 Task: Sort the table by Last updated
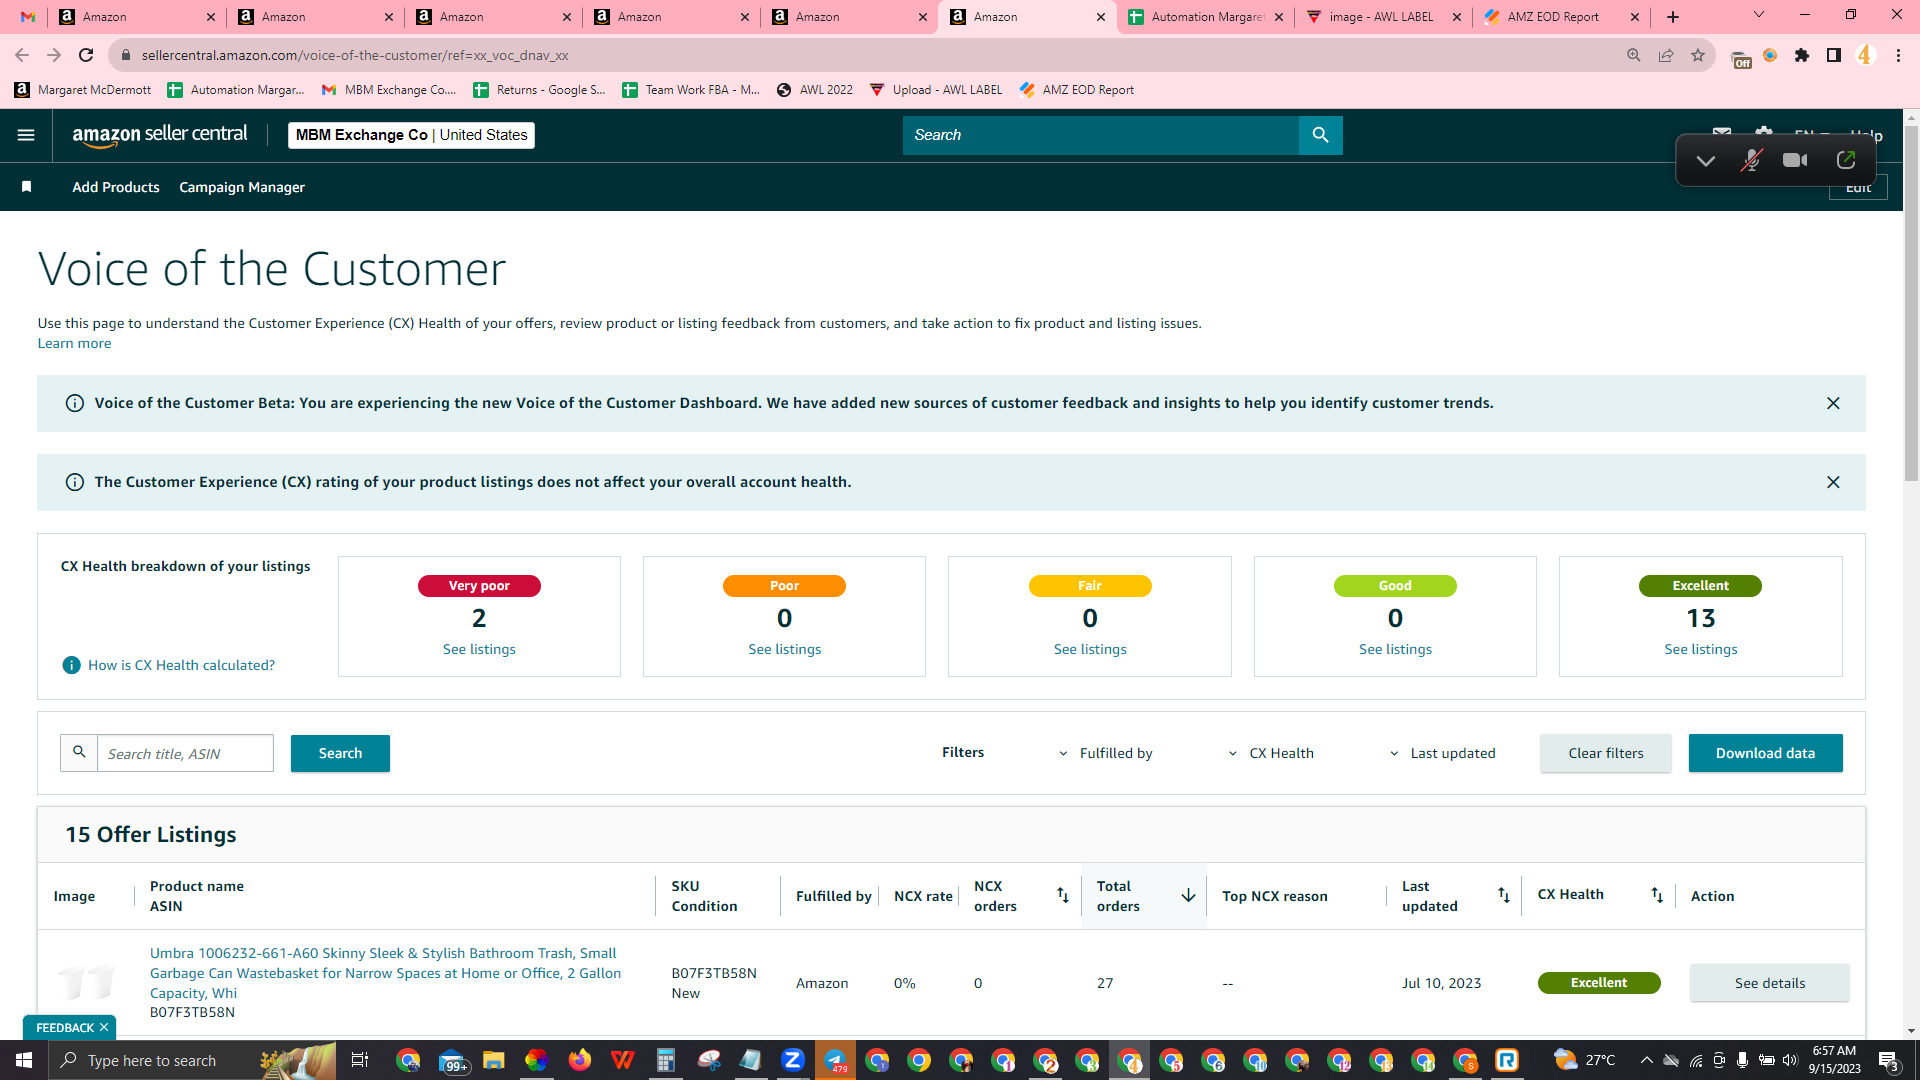tap(1504, 896)
